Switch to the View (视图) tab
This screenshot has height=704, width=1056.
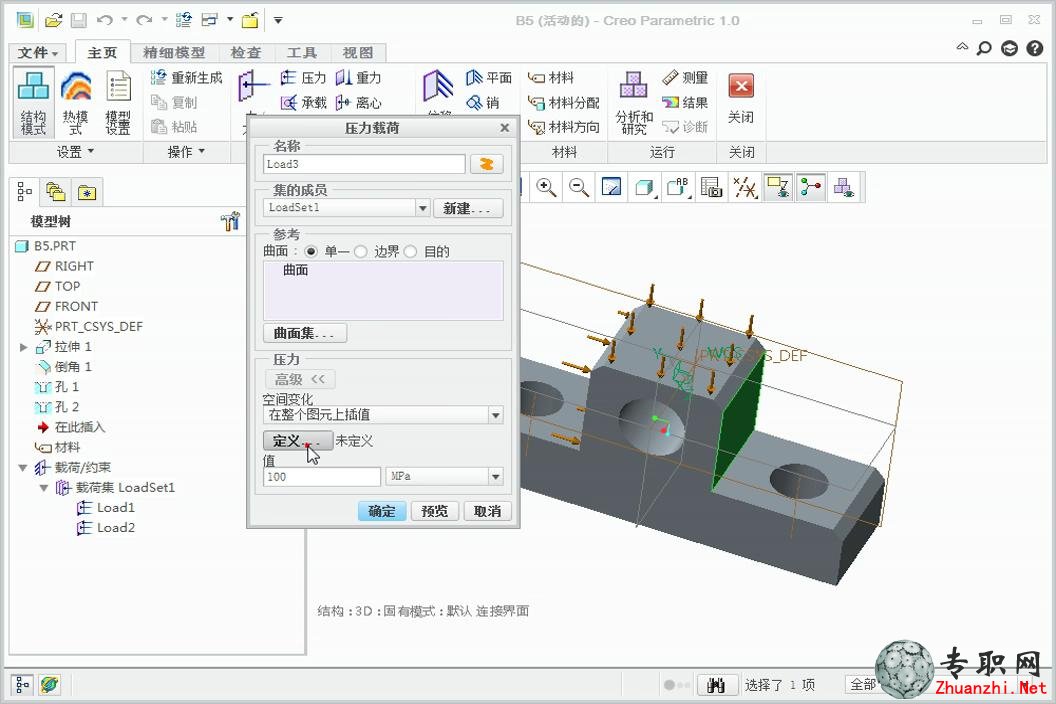click(357, 53)
